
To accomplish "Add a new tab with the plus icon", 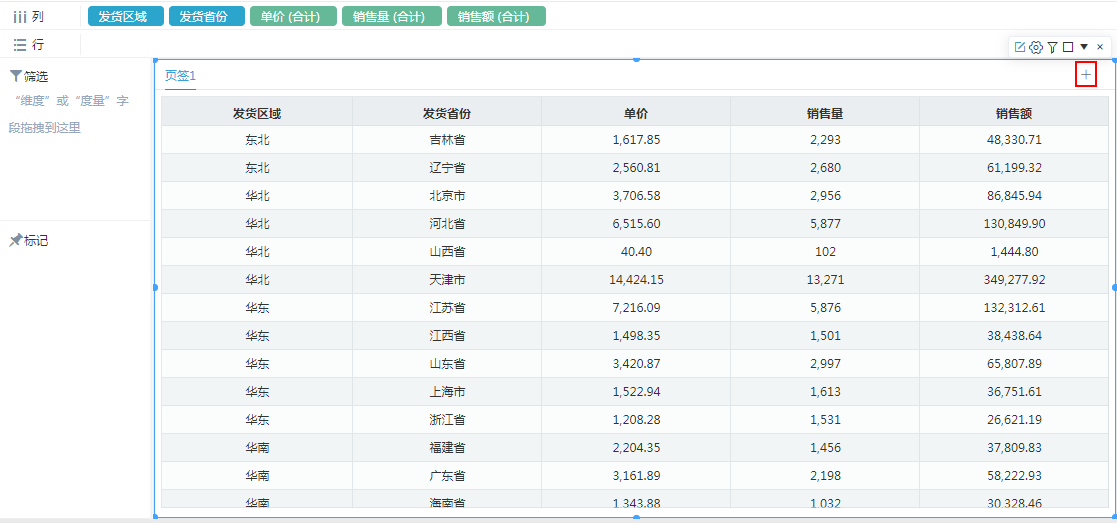I will [1086, 74].
